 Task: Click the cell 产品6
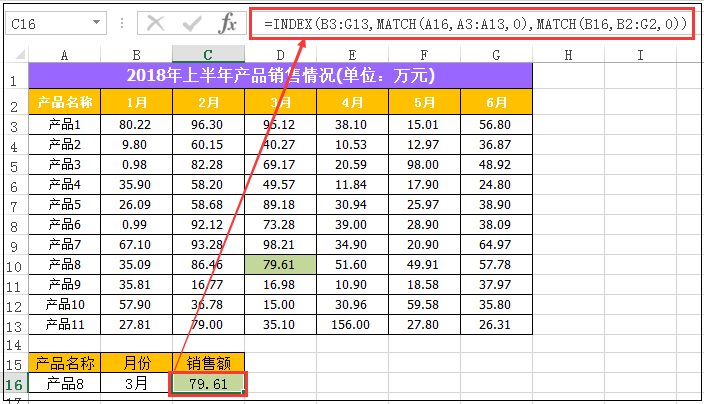65,224
